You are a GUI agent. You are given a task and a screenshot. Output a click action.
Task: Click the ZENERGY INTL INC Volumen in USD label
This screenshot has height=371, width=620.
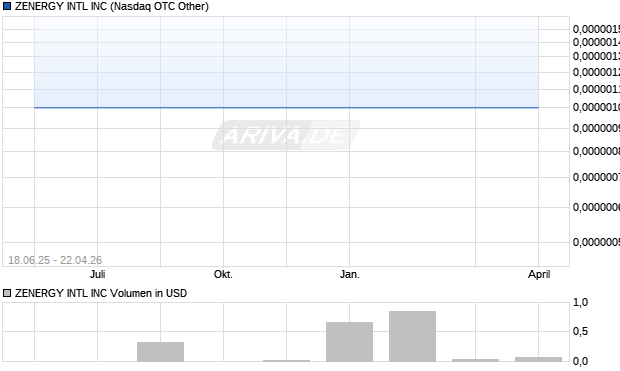click(101, 293)
